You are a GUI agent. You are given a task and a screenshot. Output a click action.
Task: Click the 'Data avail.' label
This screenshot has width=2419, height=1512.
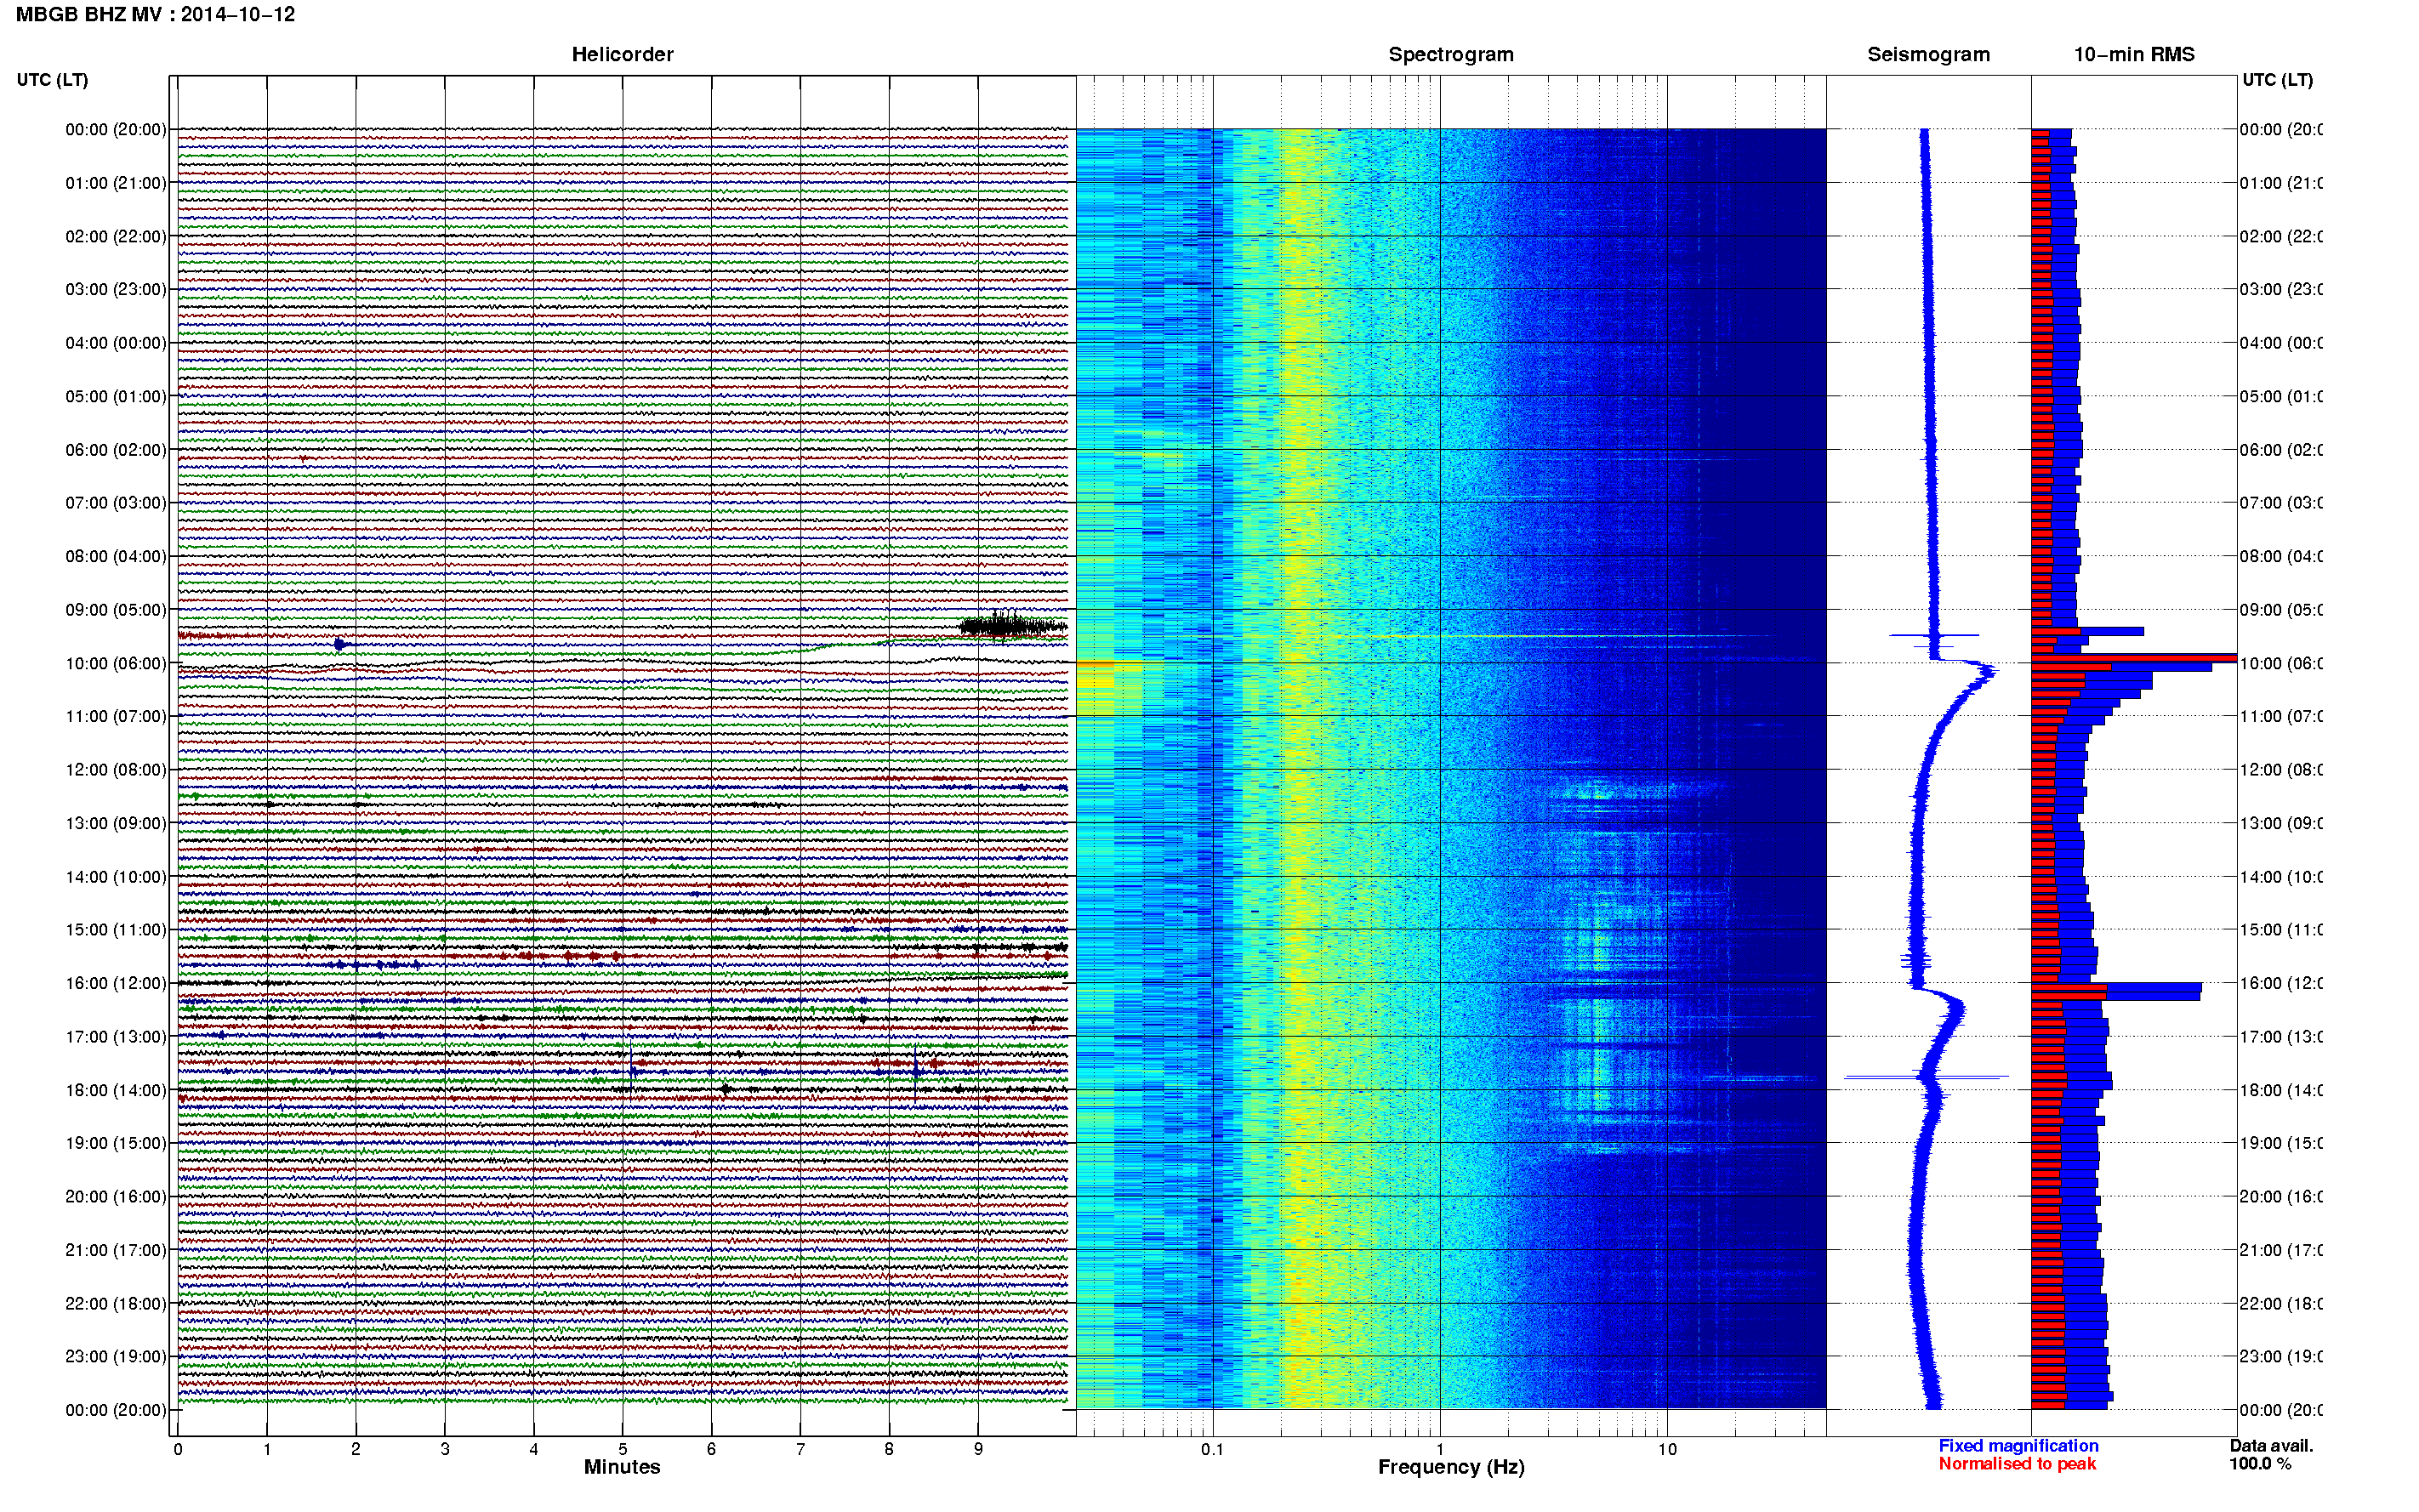point(2271,1446)
